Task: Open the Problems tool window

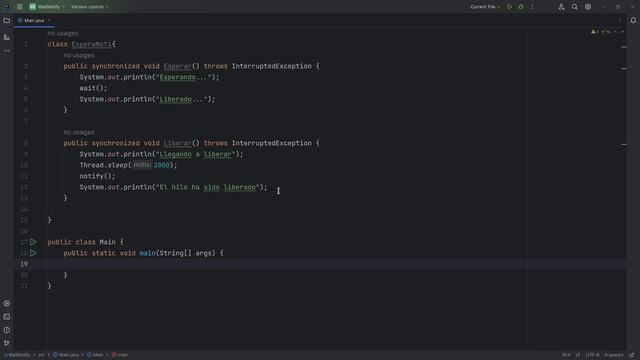Action: point(7,330)
